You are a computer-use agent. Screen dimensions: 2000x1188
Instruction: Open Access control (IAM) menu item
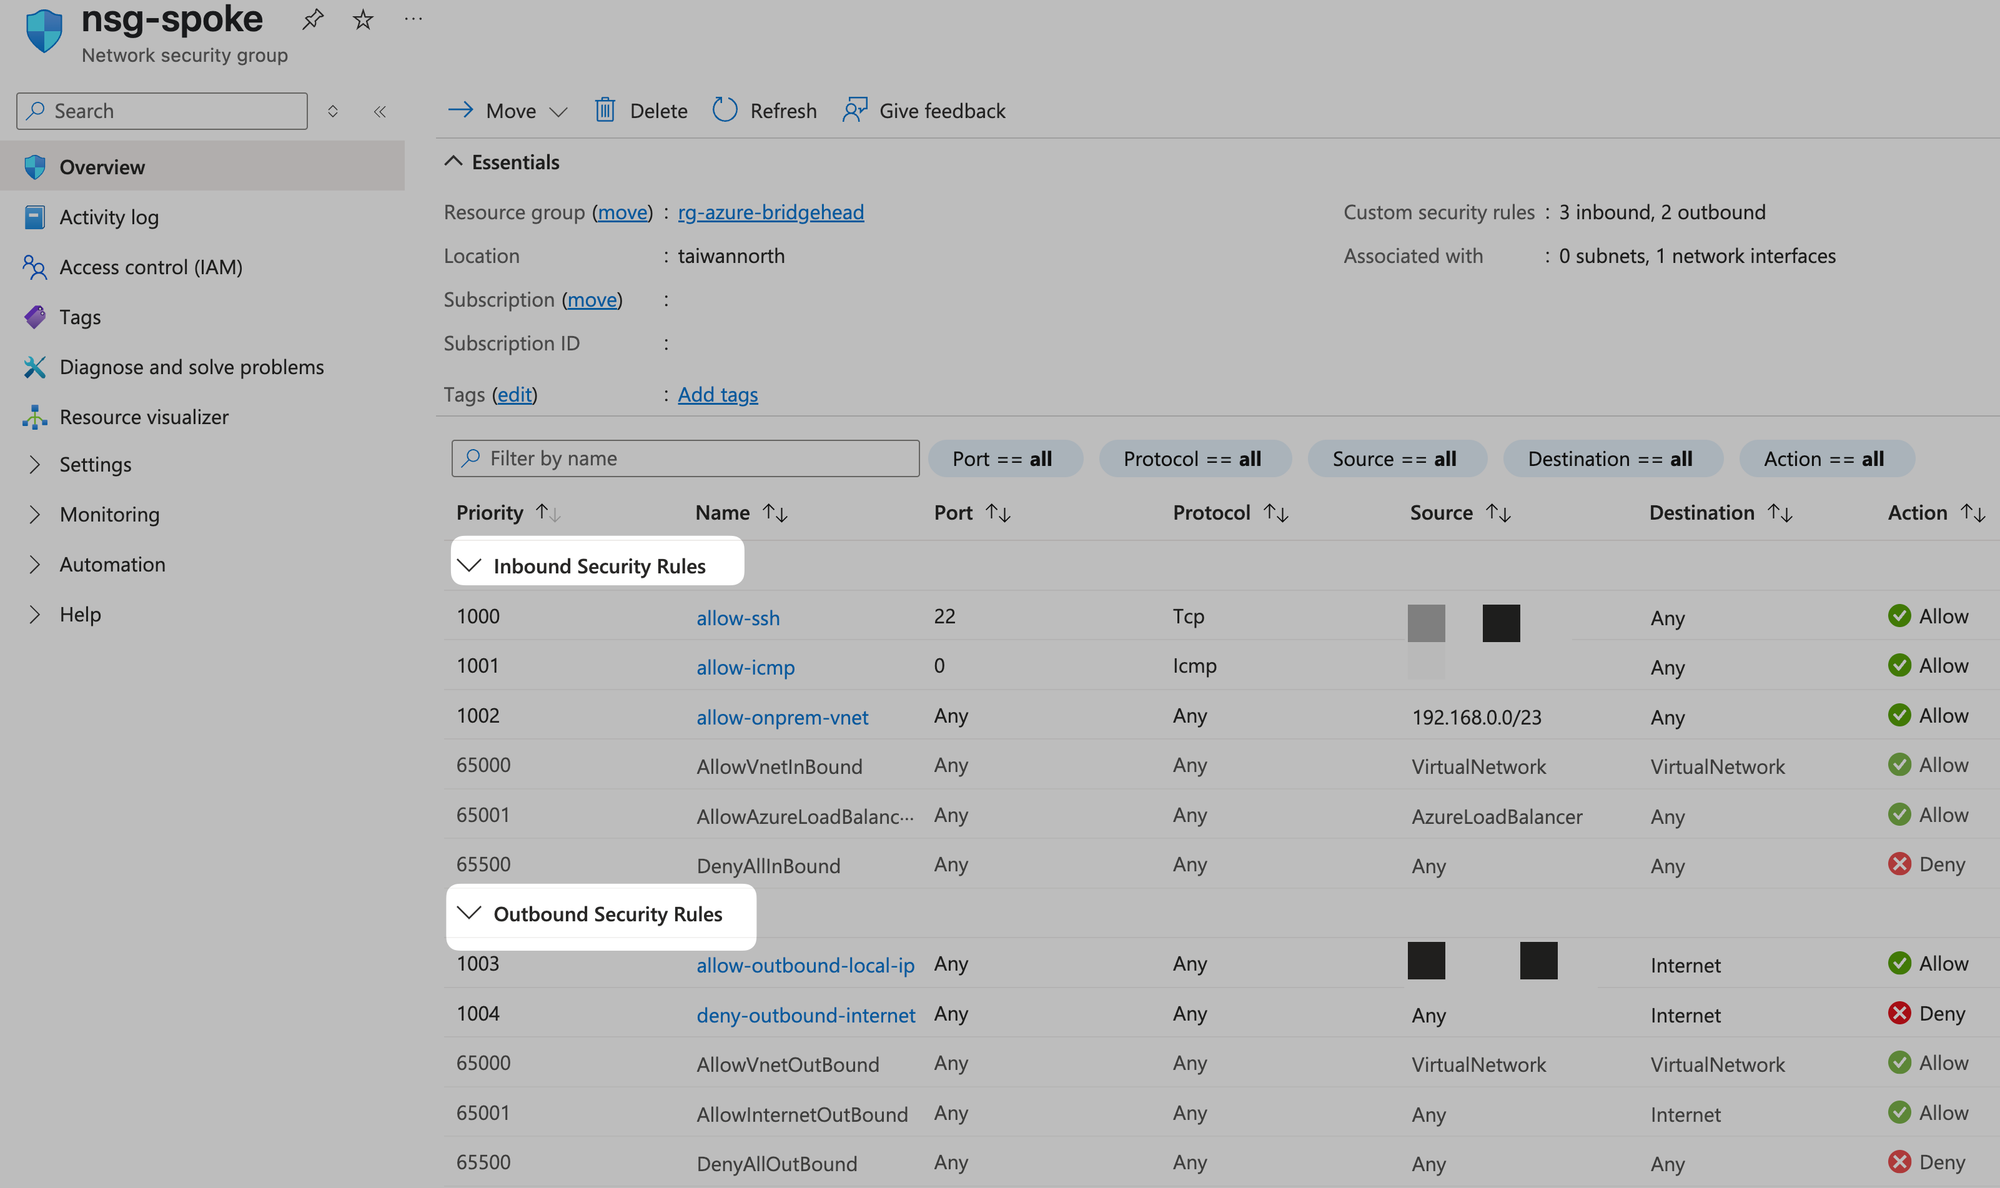pyautogui.click(x=151, y=267)
